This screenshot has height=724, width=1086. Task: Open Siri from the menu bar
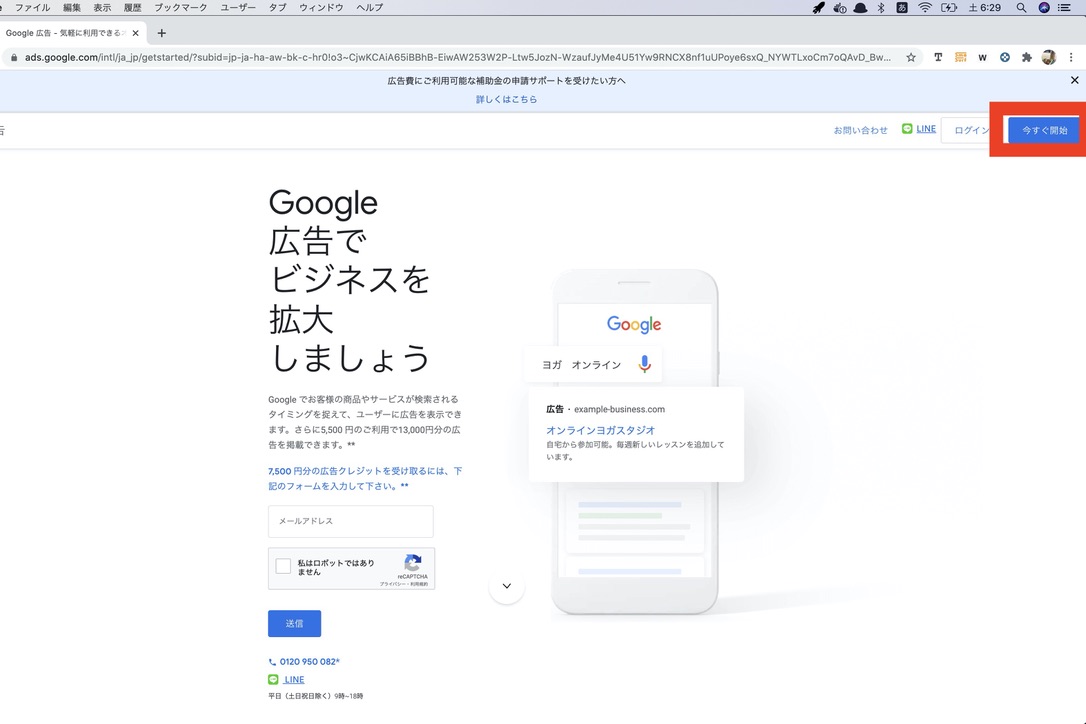(1044, 8)
